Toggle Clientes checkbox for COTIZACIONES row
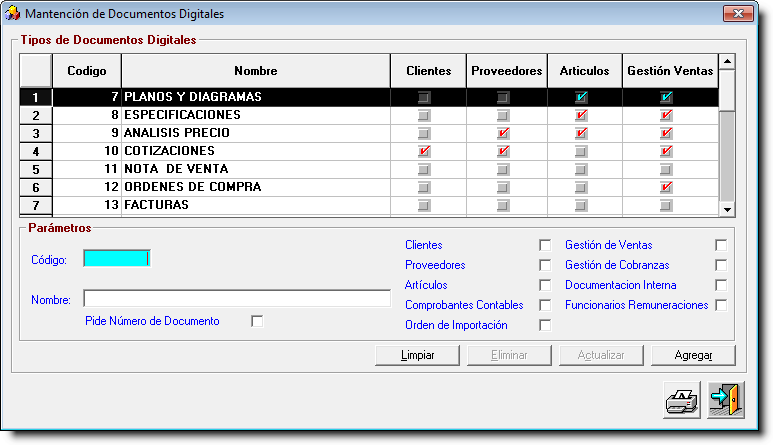The height and width of the screenshot is (445, 773). [x=424, y=151]
